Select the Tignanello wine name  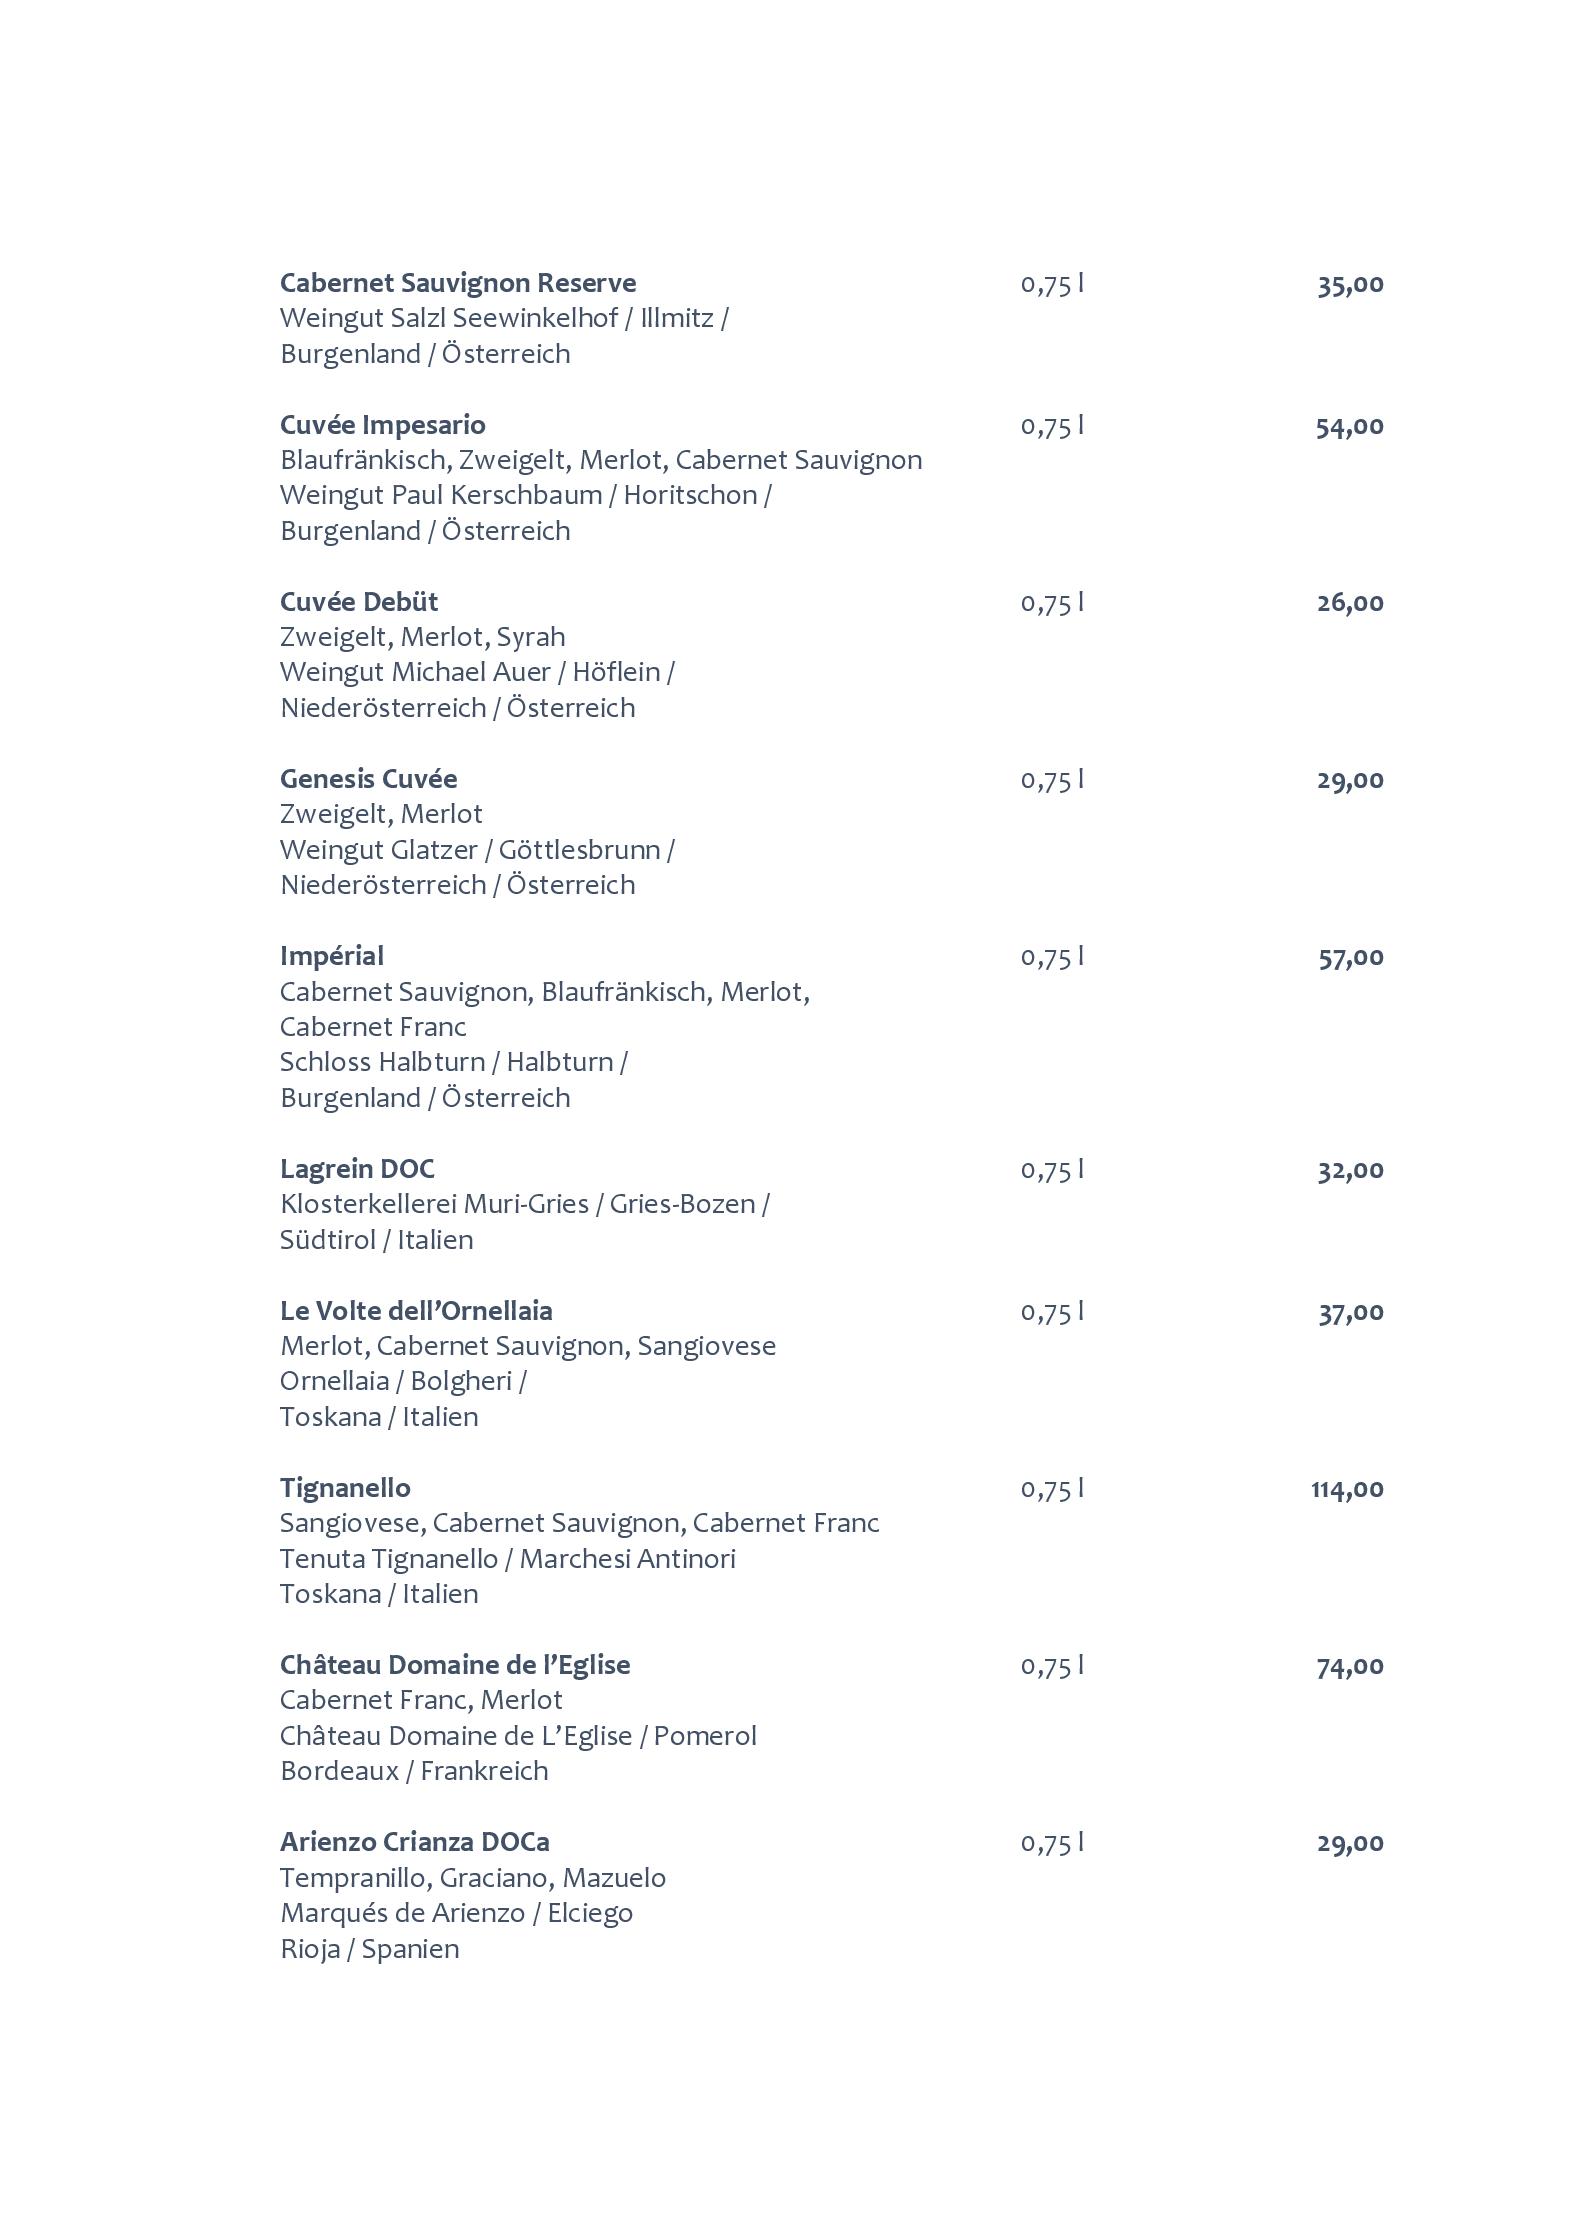[345, 1489]
